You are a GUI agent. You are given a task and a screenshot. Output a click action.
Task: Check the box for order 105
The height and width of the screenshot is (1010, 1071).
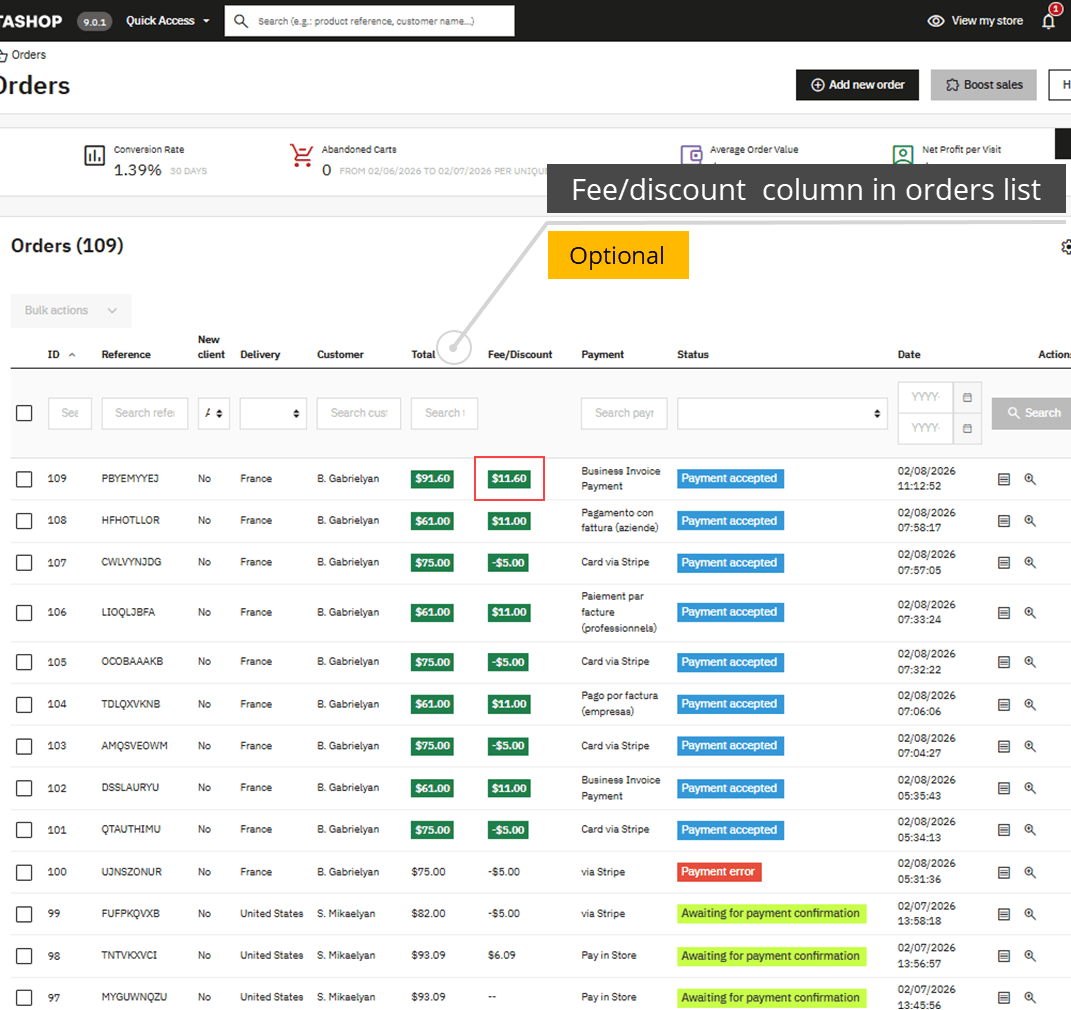point(24,662)
